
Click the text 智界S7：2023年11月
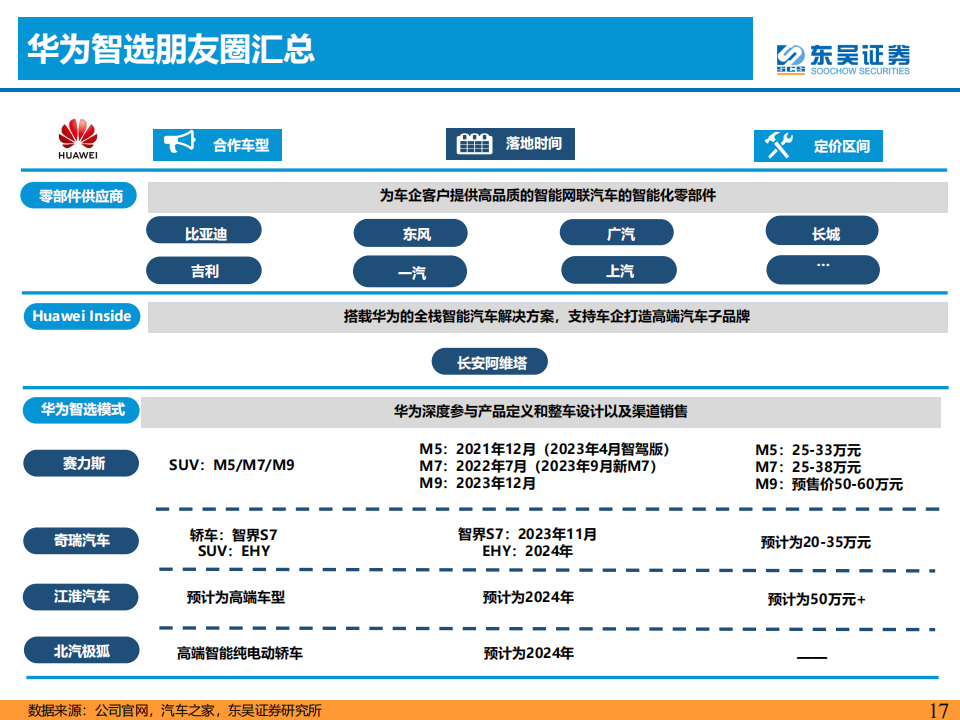(x=527, y=534)
